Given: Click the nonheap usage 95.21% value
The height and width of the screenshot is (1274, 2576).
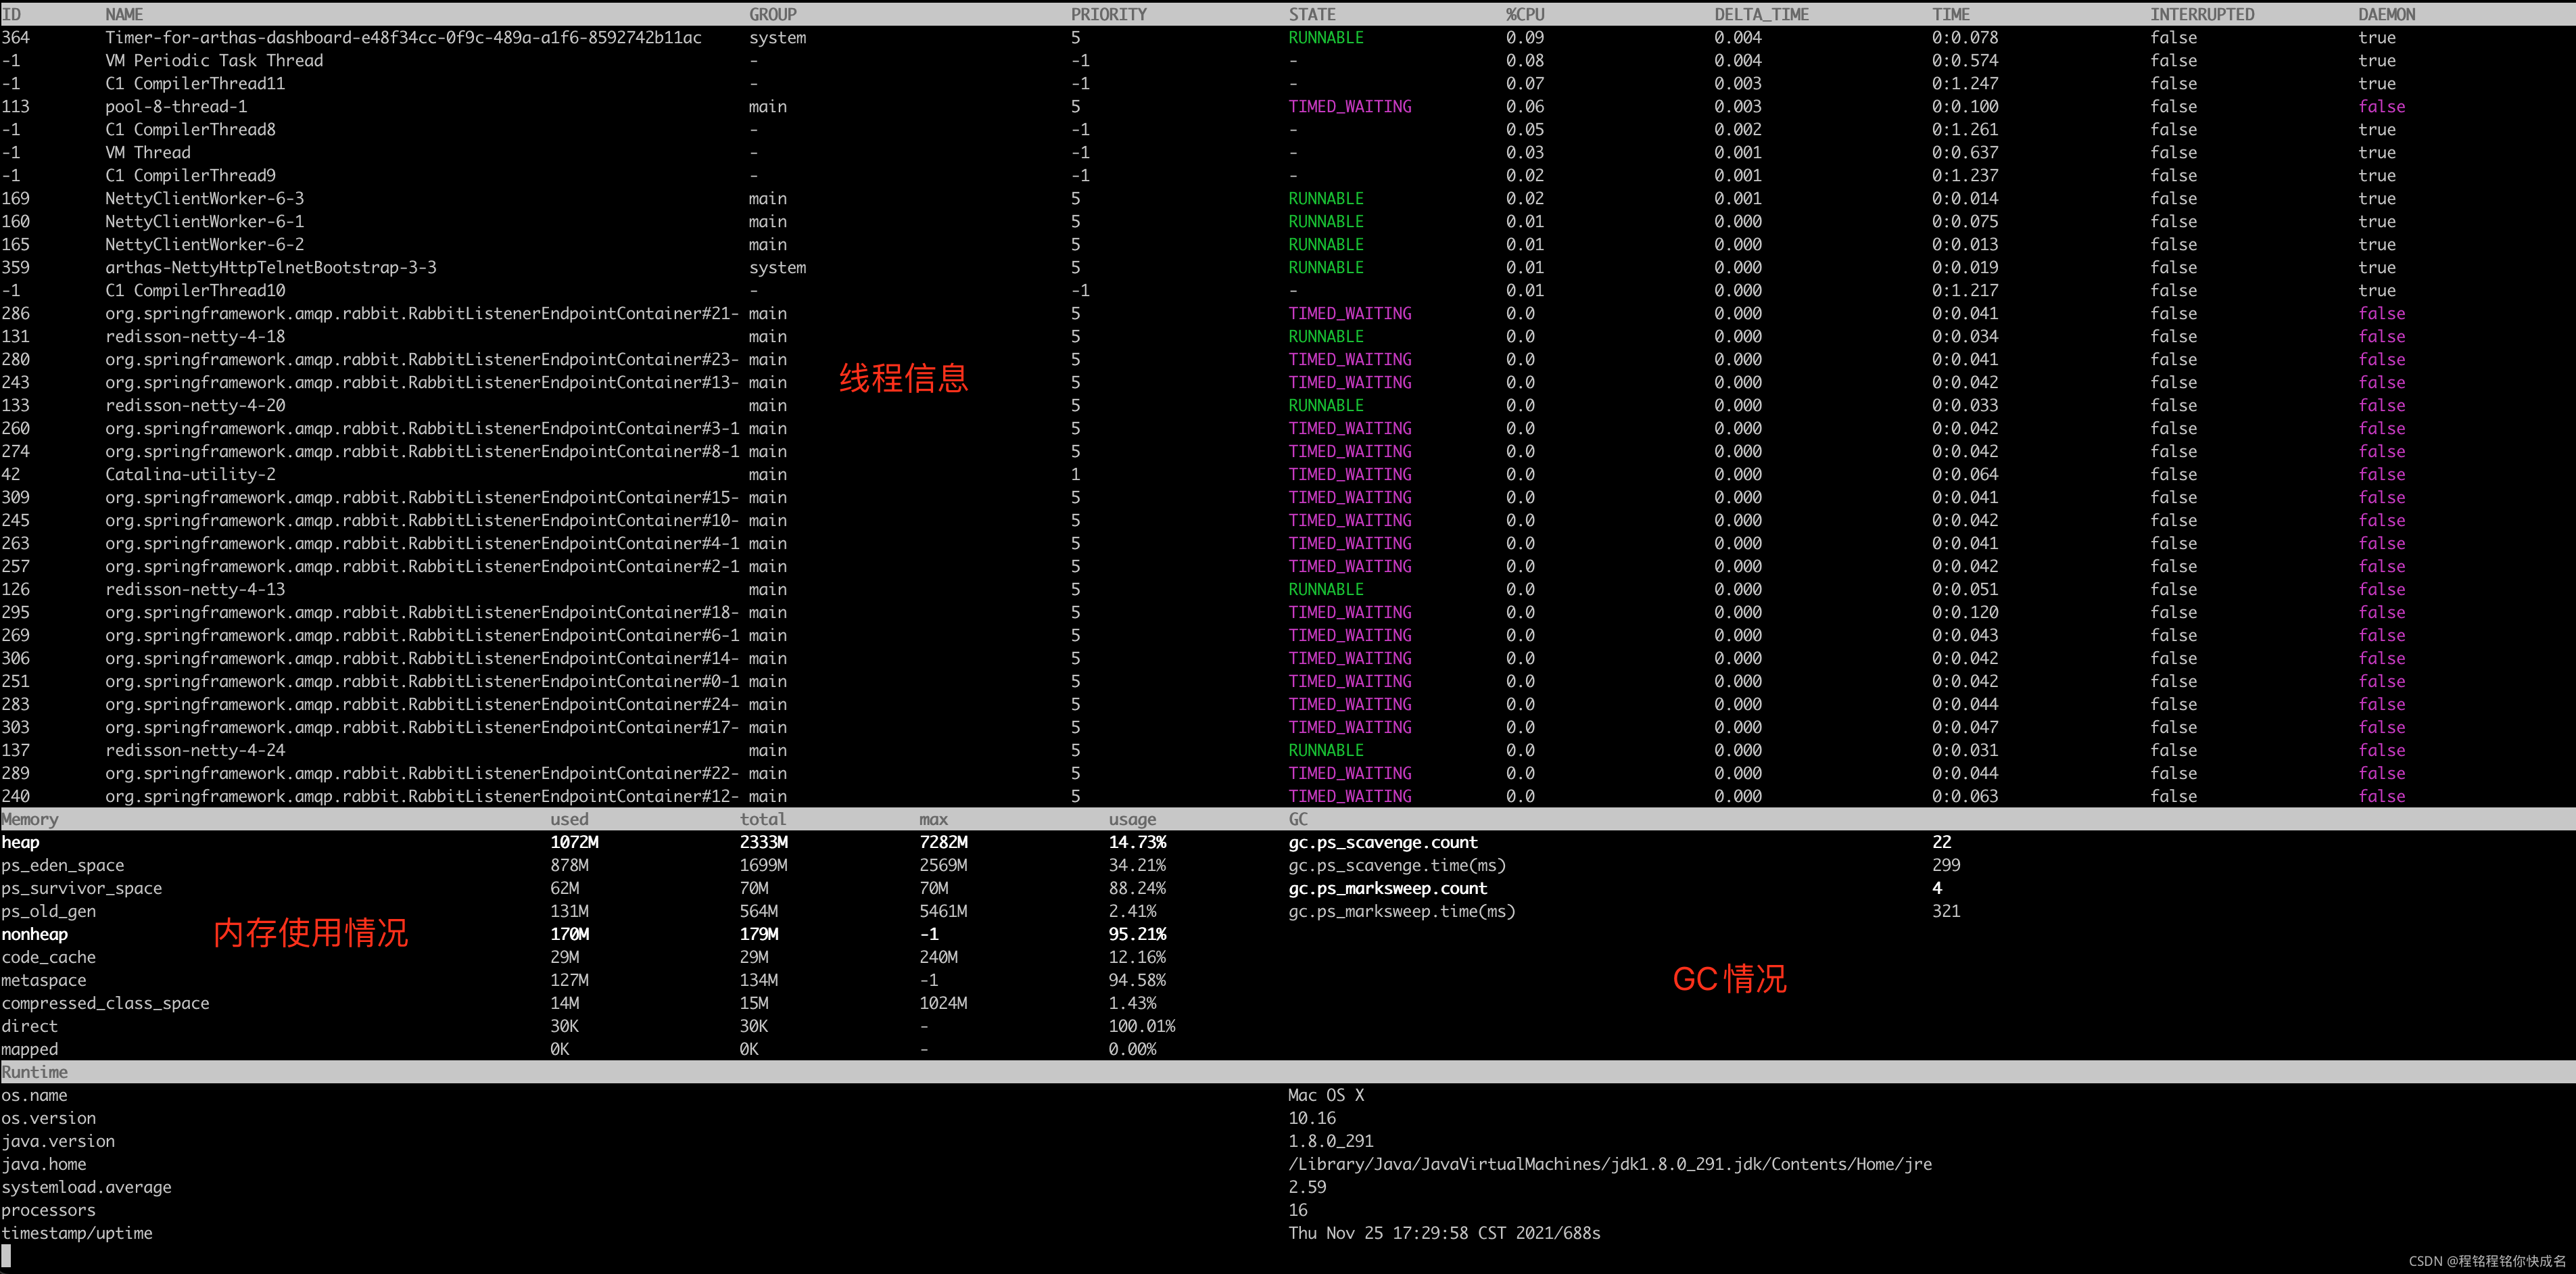Looking at the screenshot, I should [x=1137, y=934].
